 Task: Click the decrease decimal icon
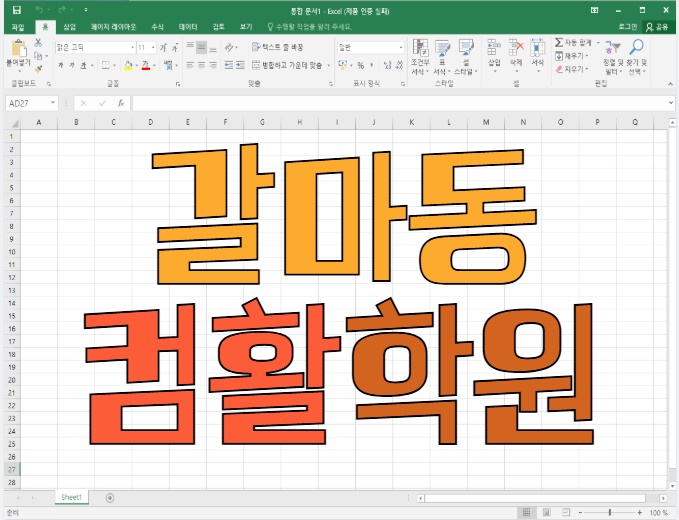coord(399,65)
